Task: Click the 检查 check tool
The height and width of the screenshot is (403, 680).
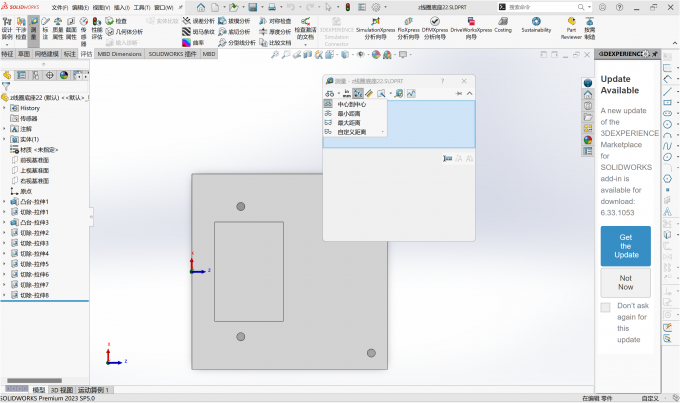Action: 116,21
